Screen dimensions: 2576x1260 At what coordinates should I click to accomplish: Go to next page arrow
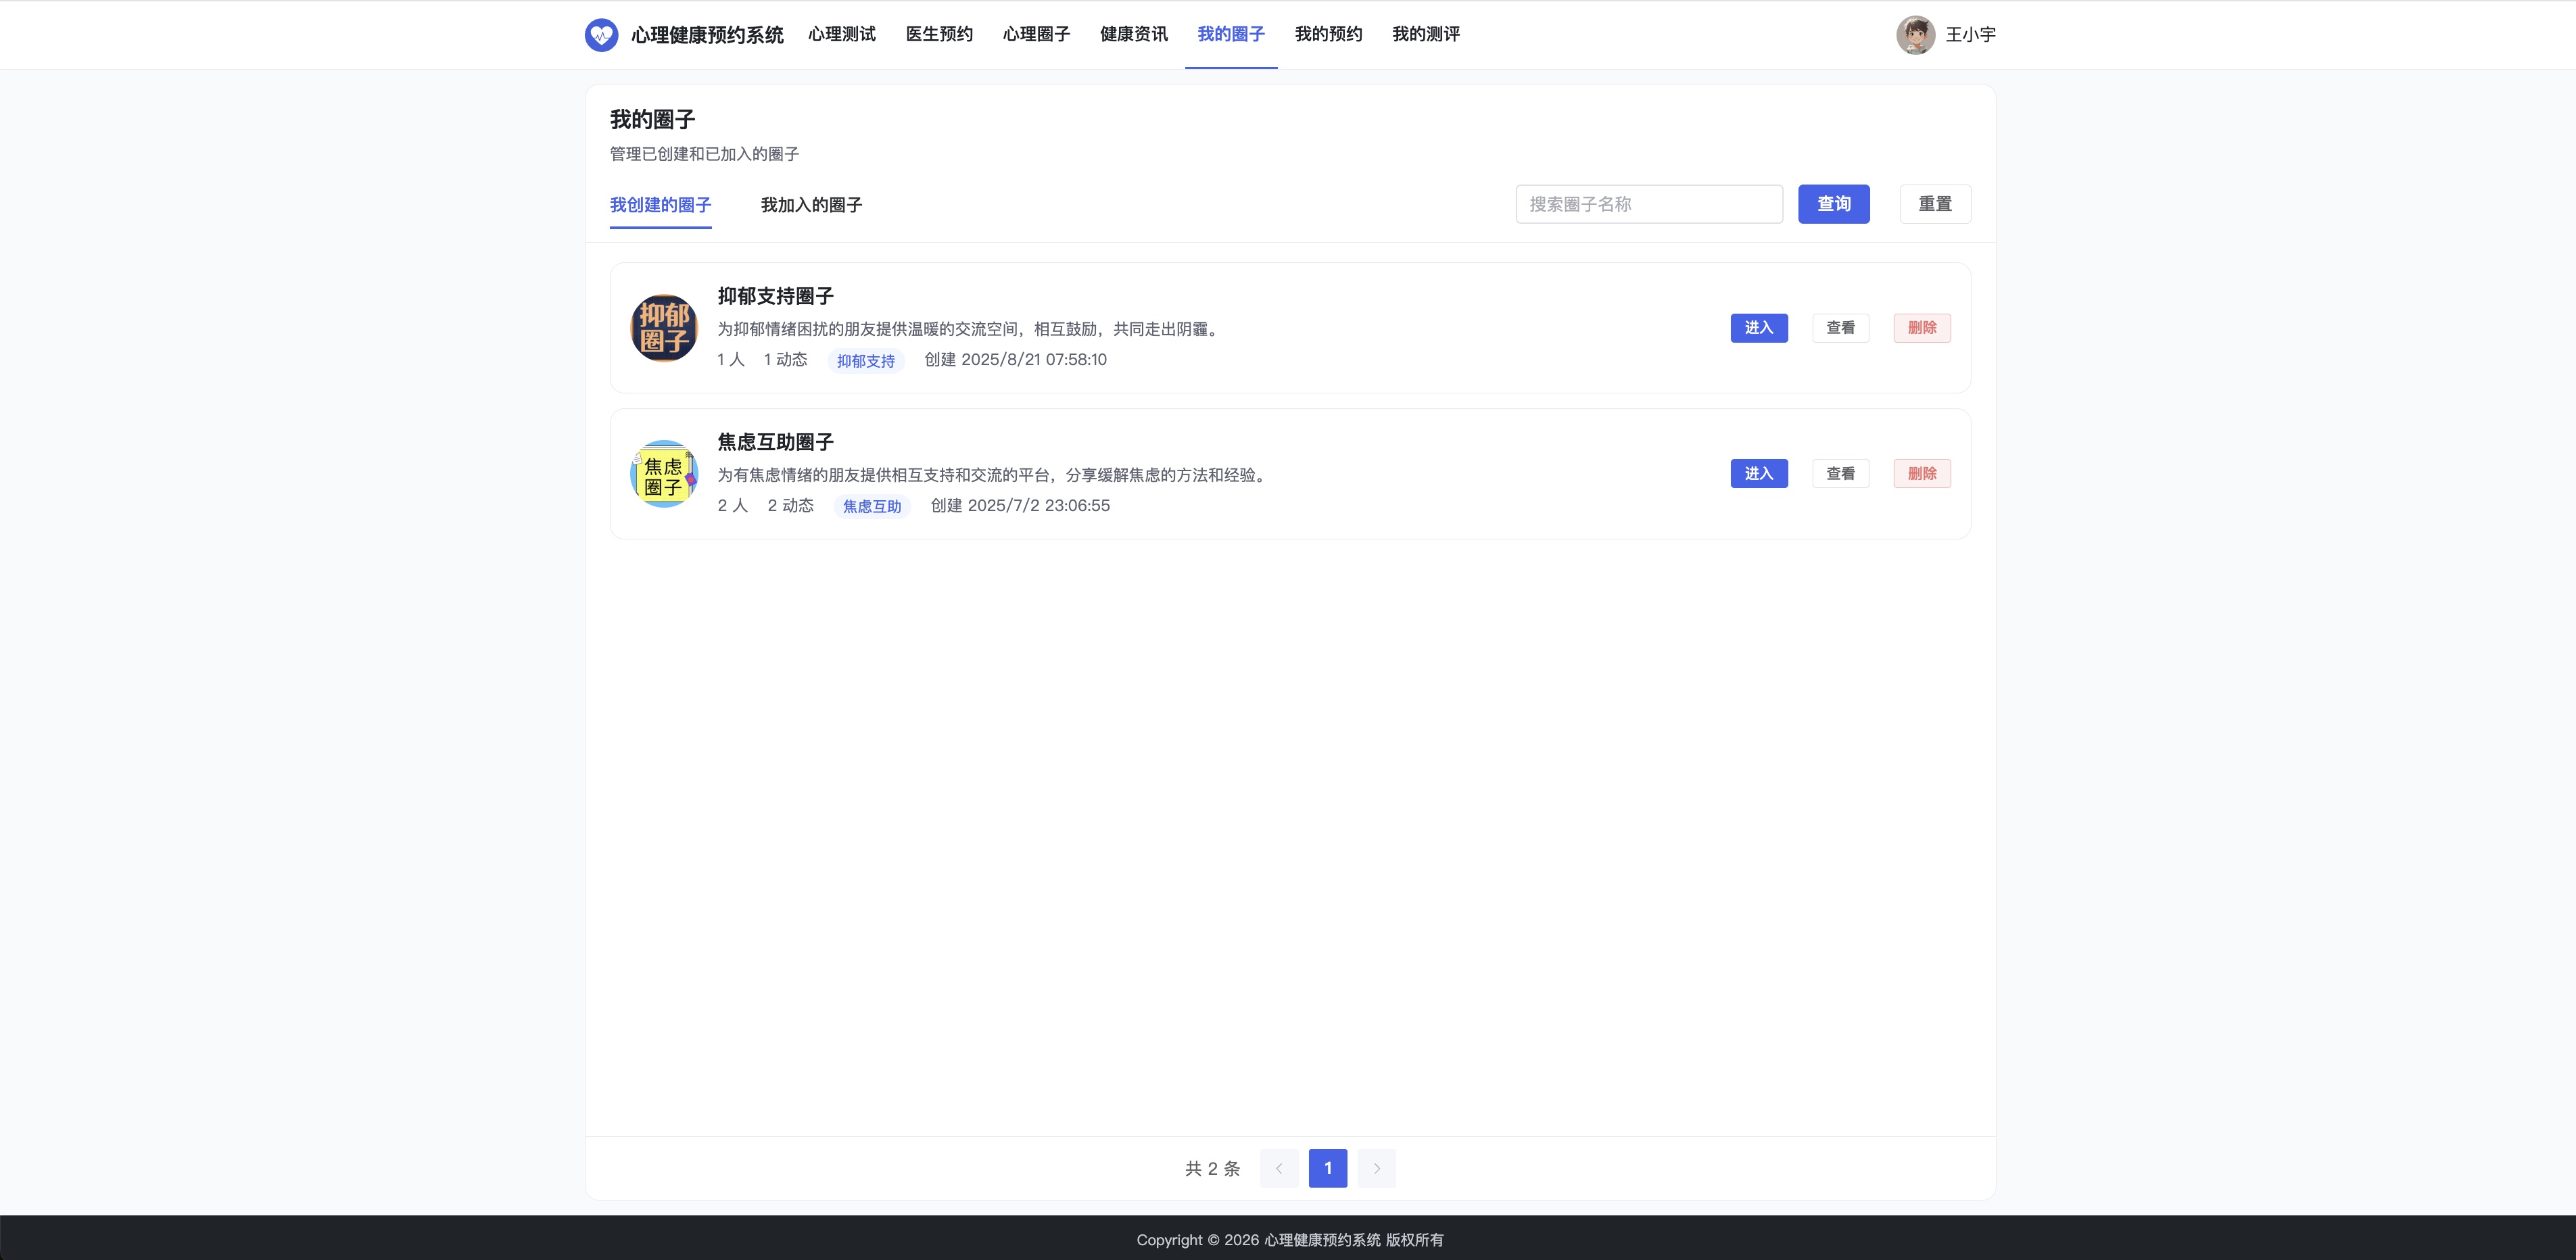coord(1376,1168)
